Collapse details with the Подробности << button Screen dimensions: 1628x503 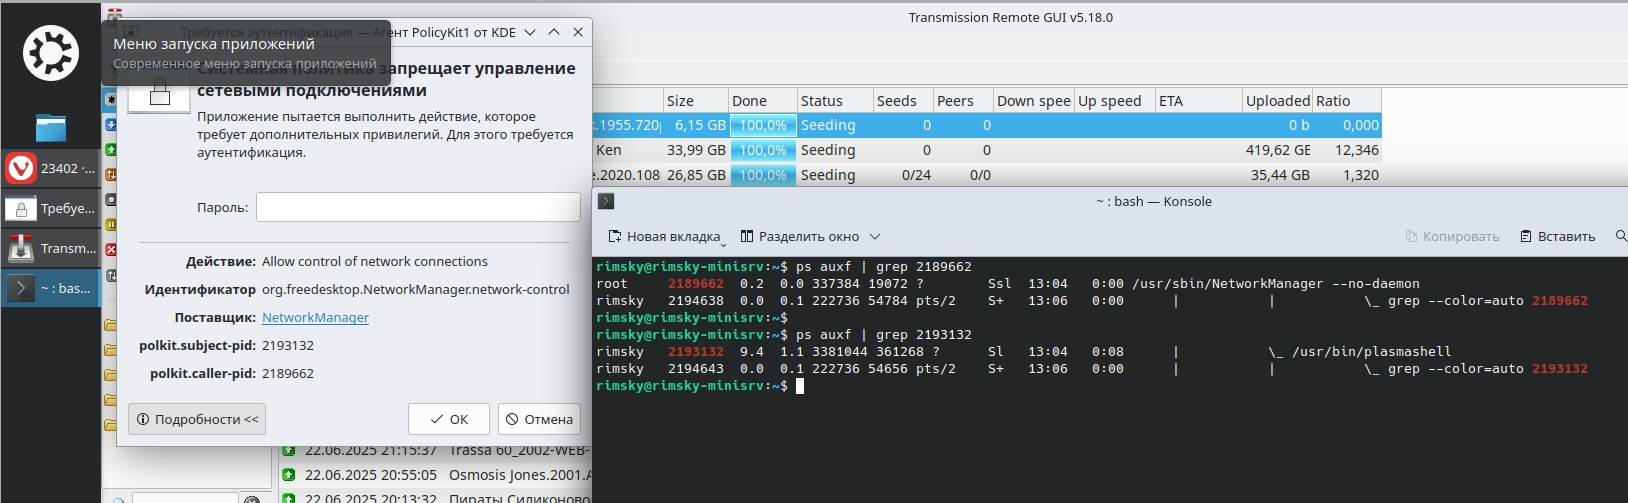click(197, 419)
